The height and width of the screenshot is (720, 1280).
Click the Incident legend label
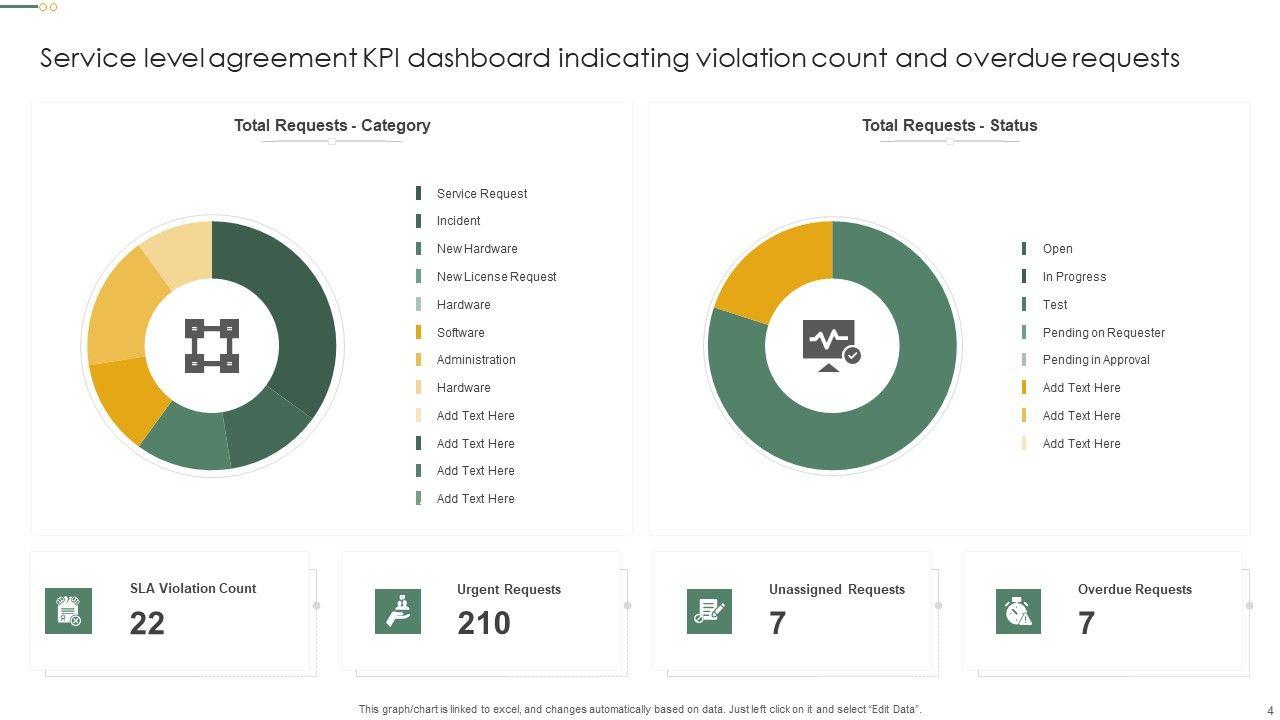click(458, 221)
